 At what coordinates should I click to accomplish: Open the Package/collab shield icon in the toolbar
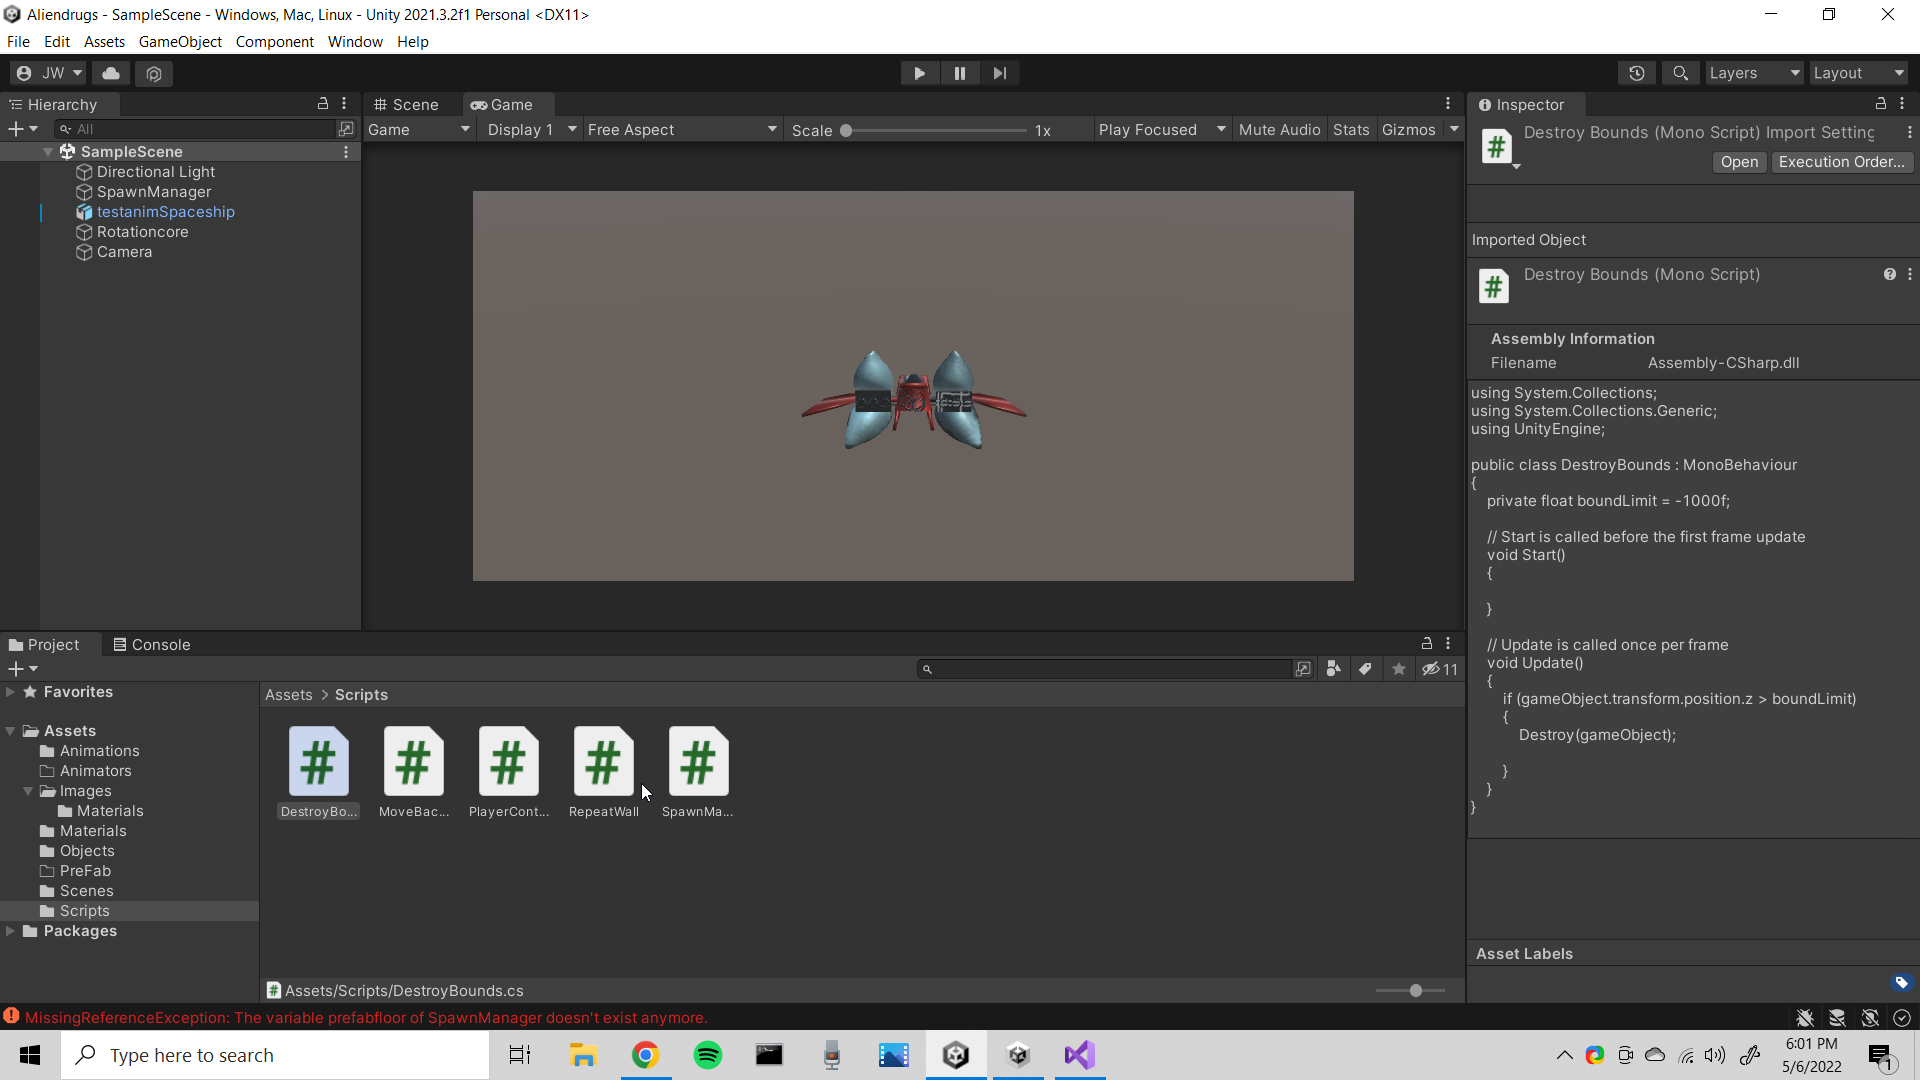[154, 73]
